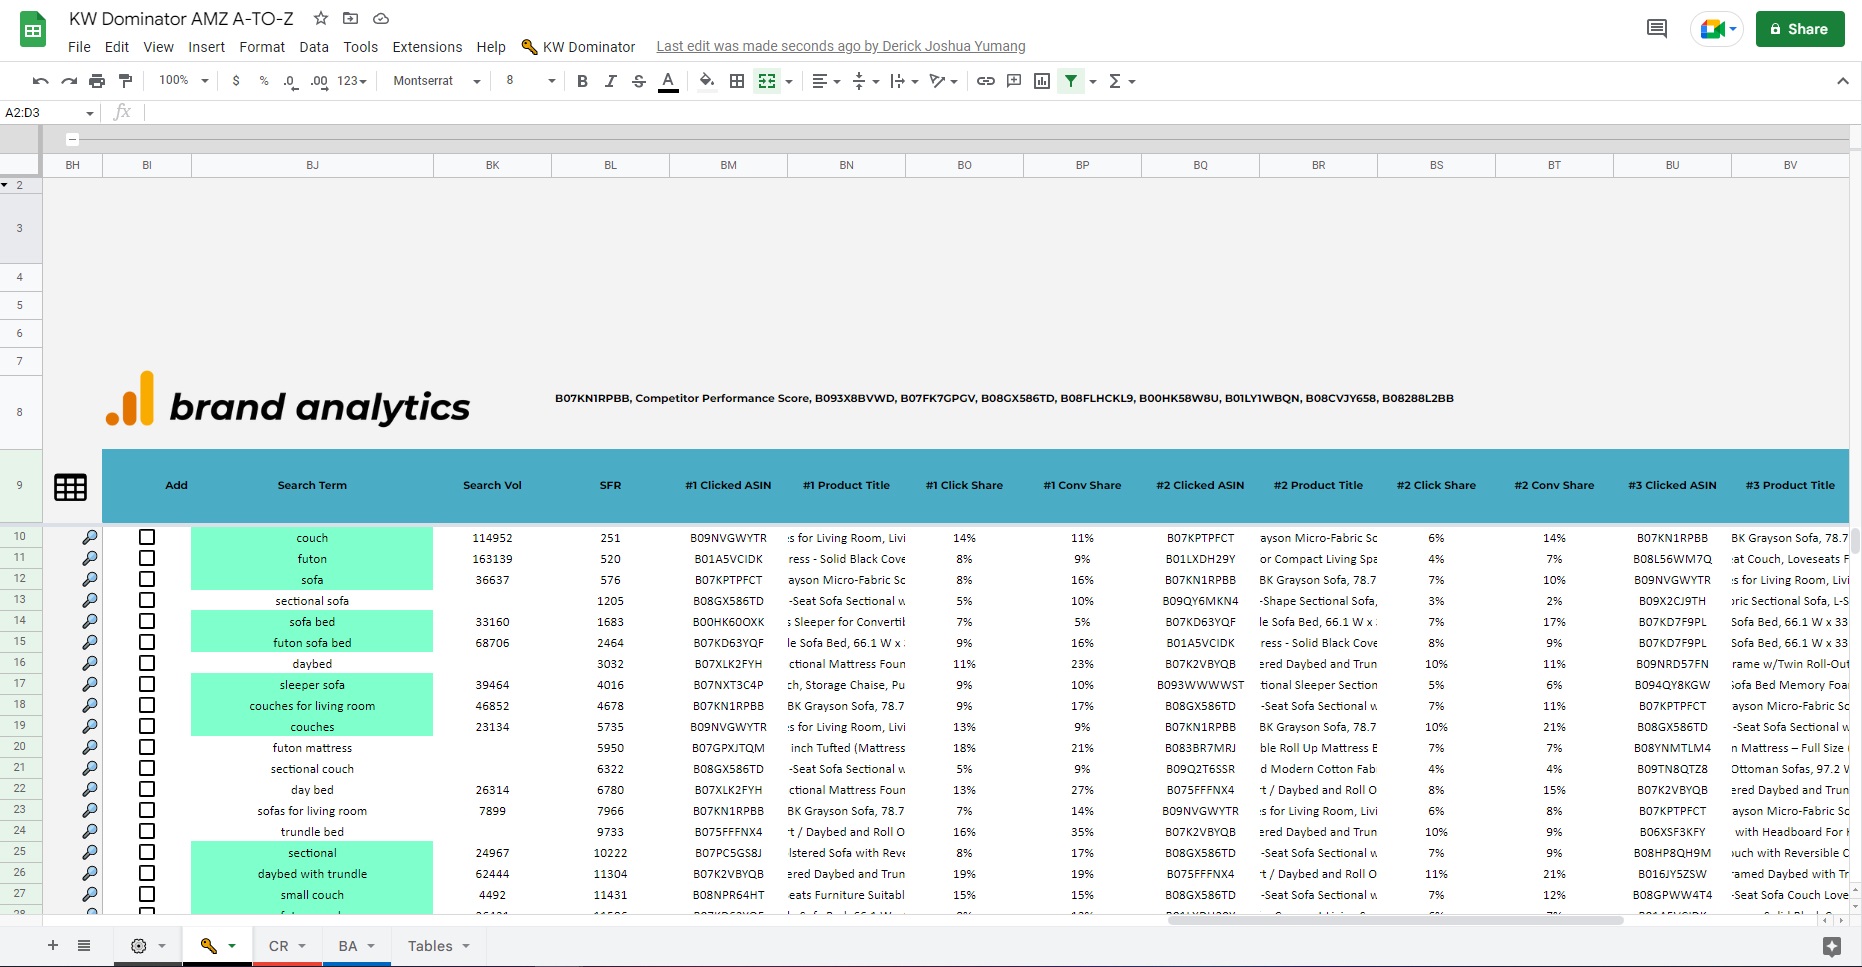This screenshot has width=1862, height=967.
Task: Open the text rotation dropdown
Action: (x=943, y=81)
